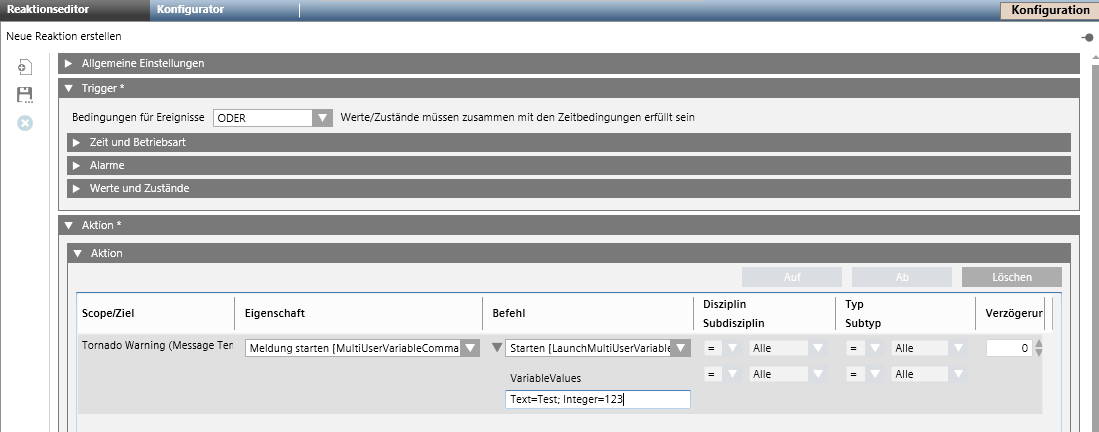Screen dimensions: 1099x432
Task: Click into the VariableValues text field
Action: point(597,400)
